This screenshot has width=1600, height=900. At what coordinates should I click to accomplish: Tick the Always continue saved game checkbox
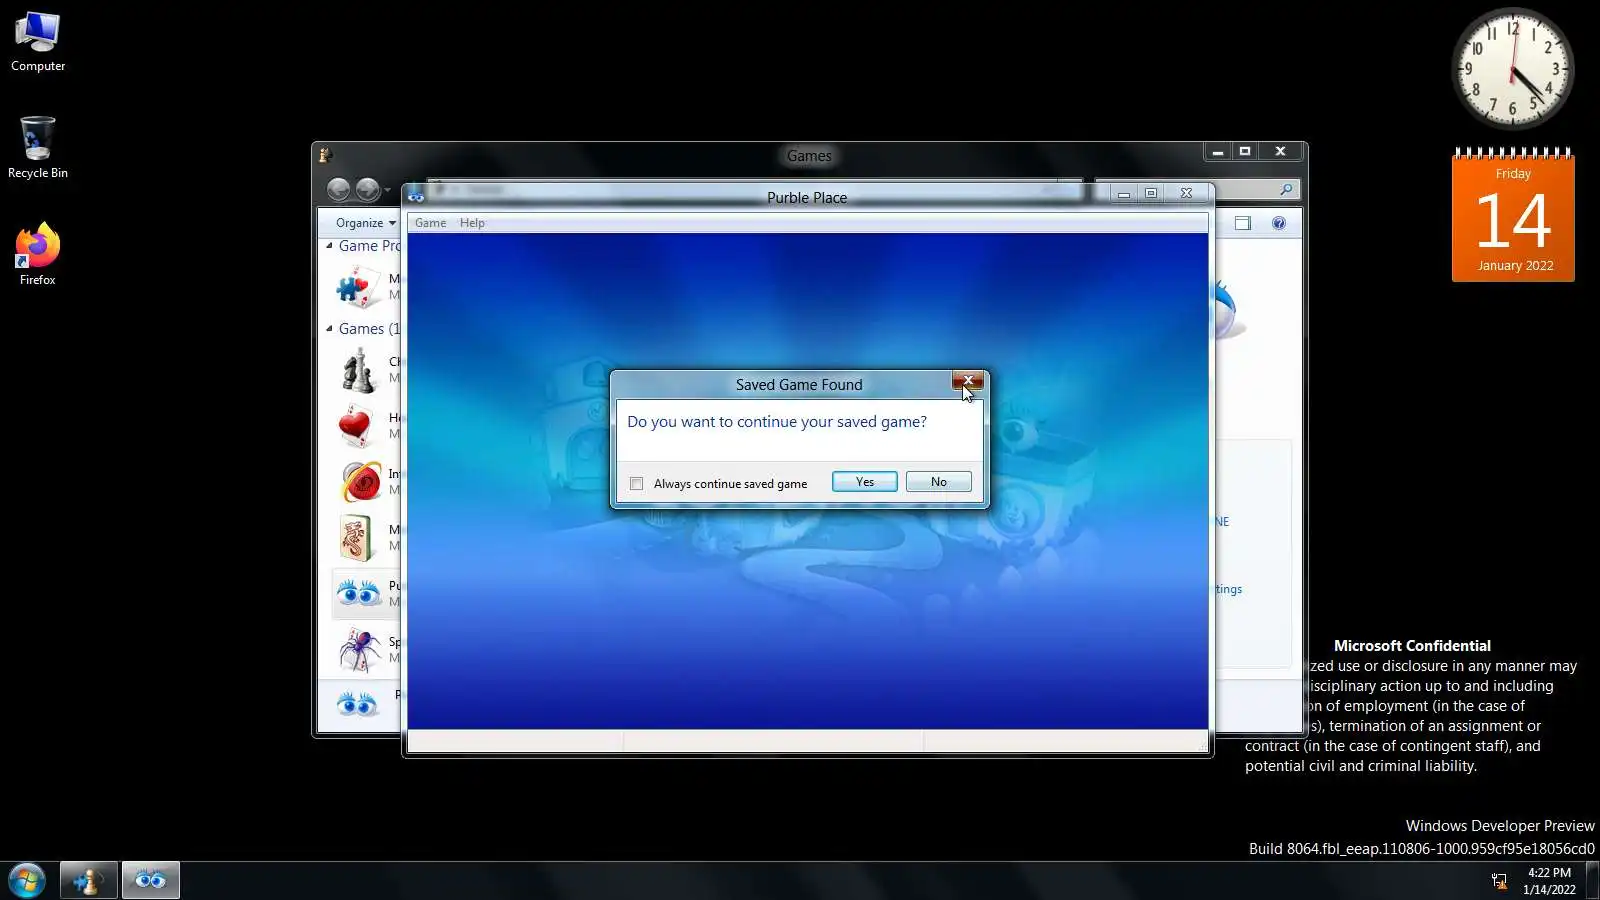click(637, 484)
